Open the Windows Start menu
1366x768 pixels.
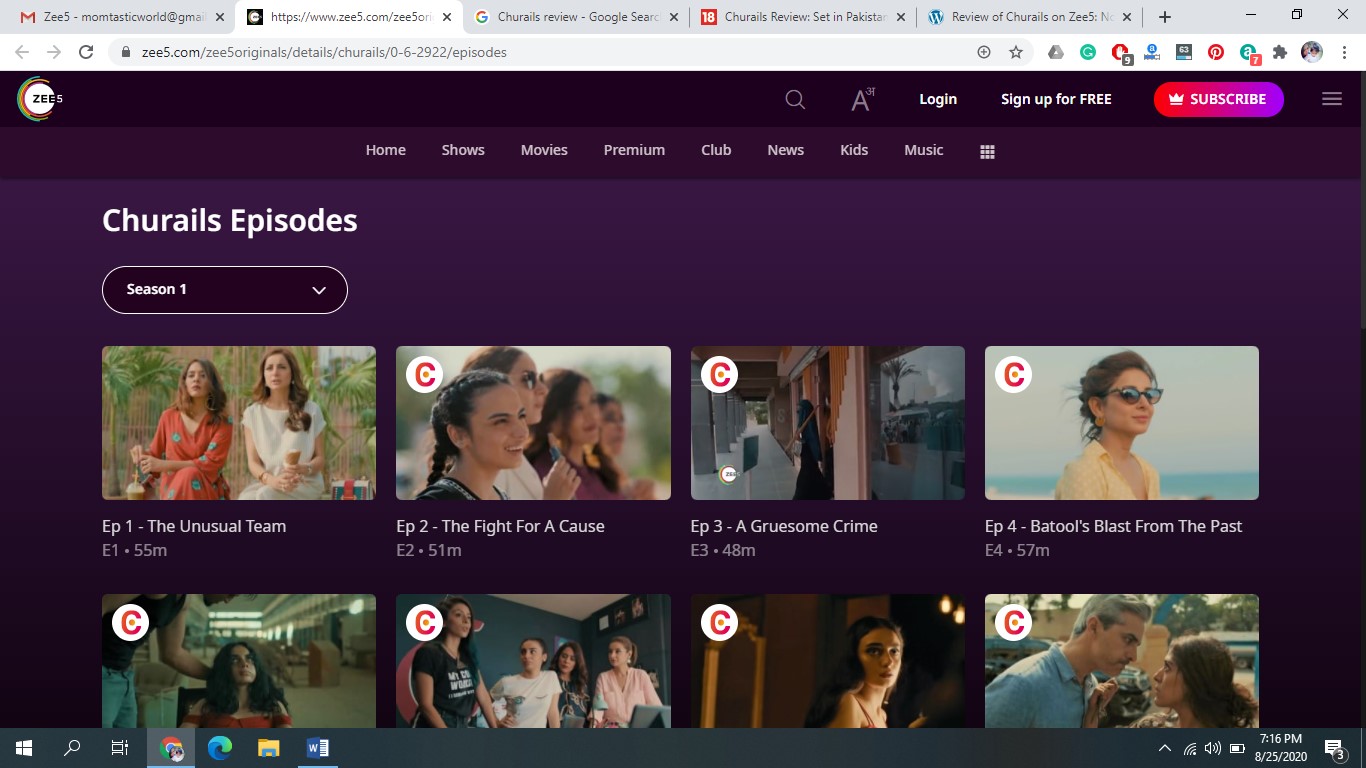(x=24, y=748)
